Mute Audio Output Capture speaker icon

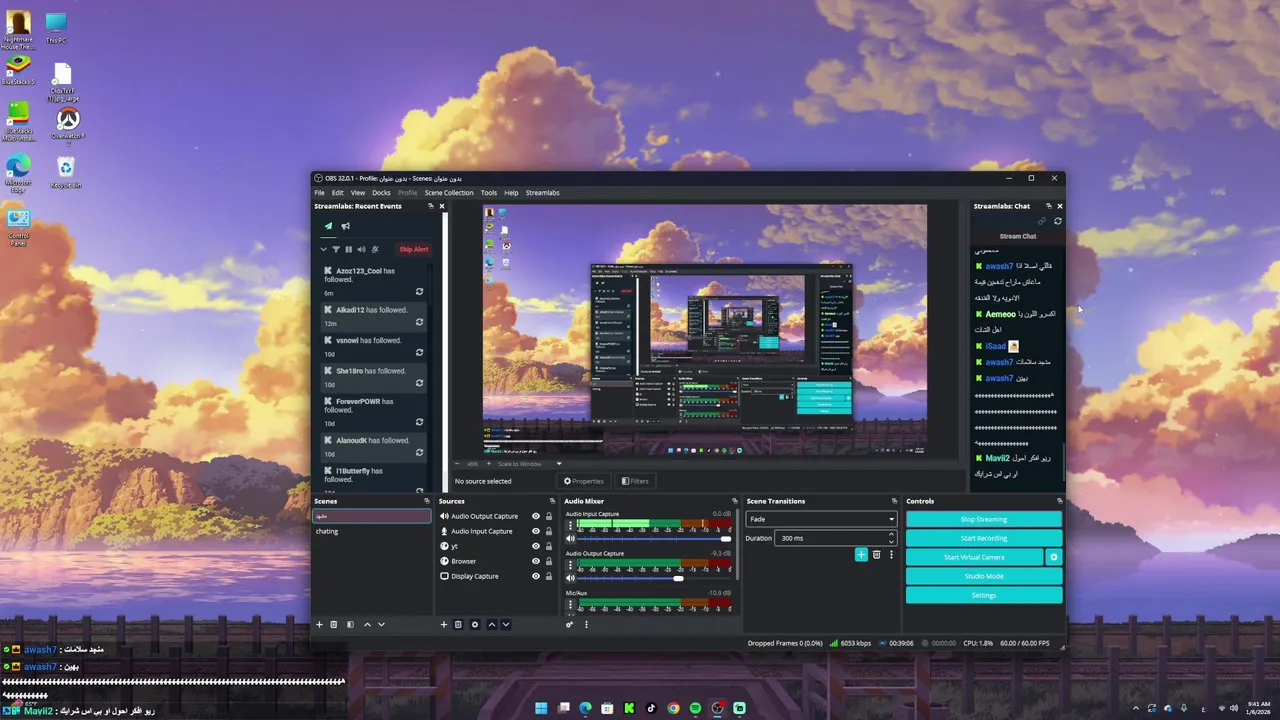pos(571,578)
